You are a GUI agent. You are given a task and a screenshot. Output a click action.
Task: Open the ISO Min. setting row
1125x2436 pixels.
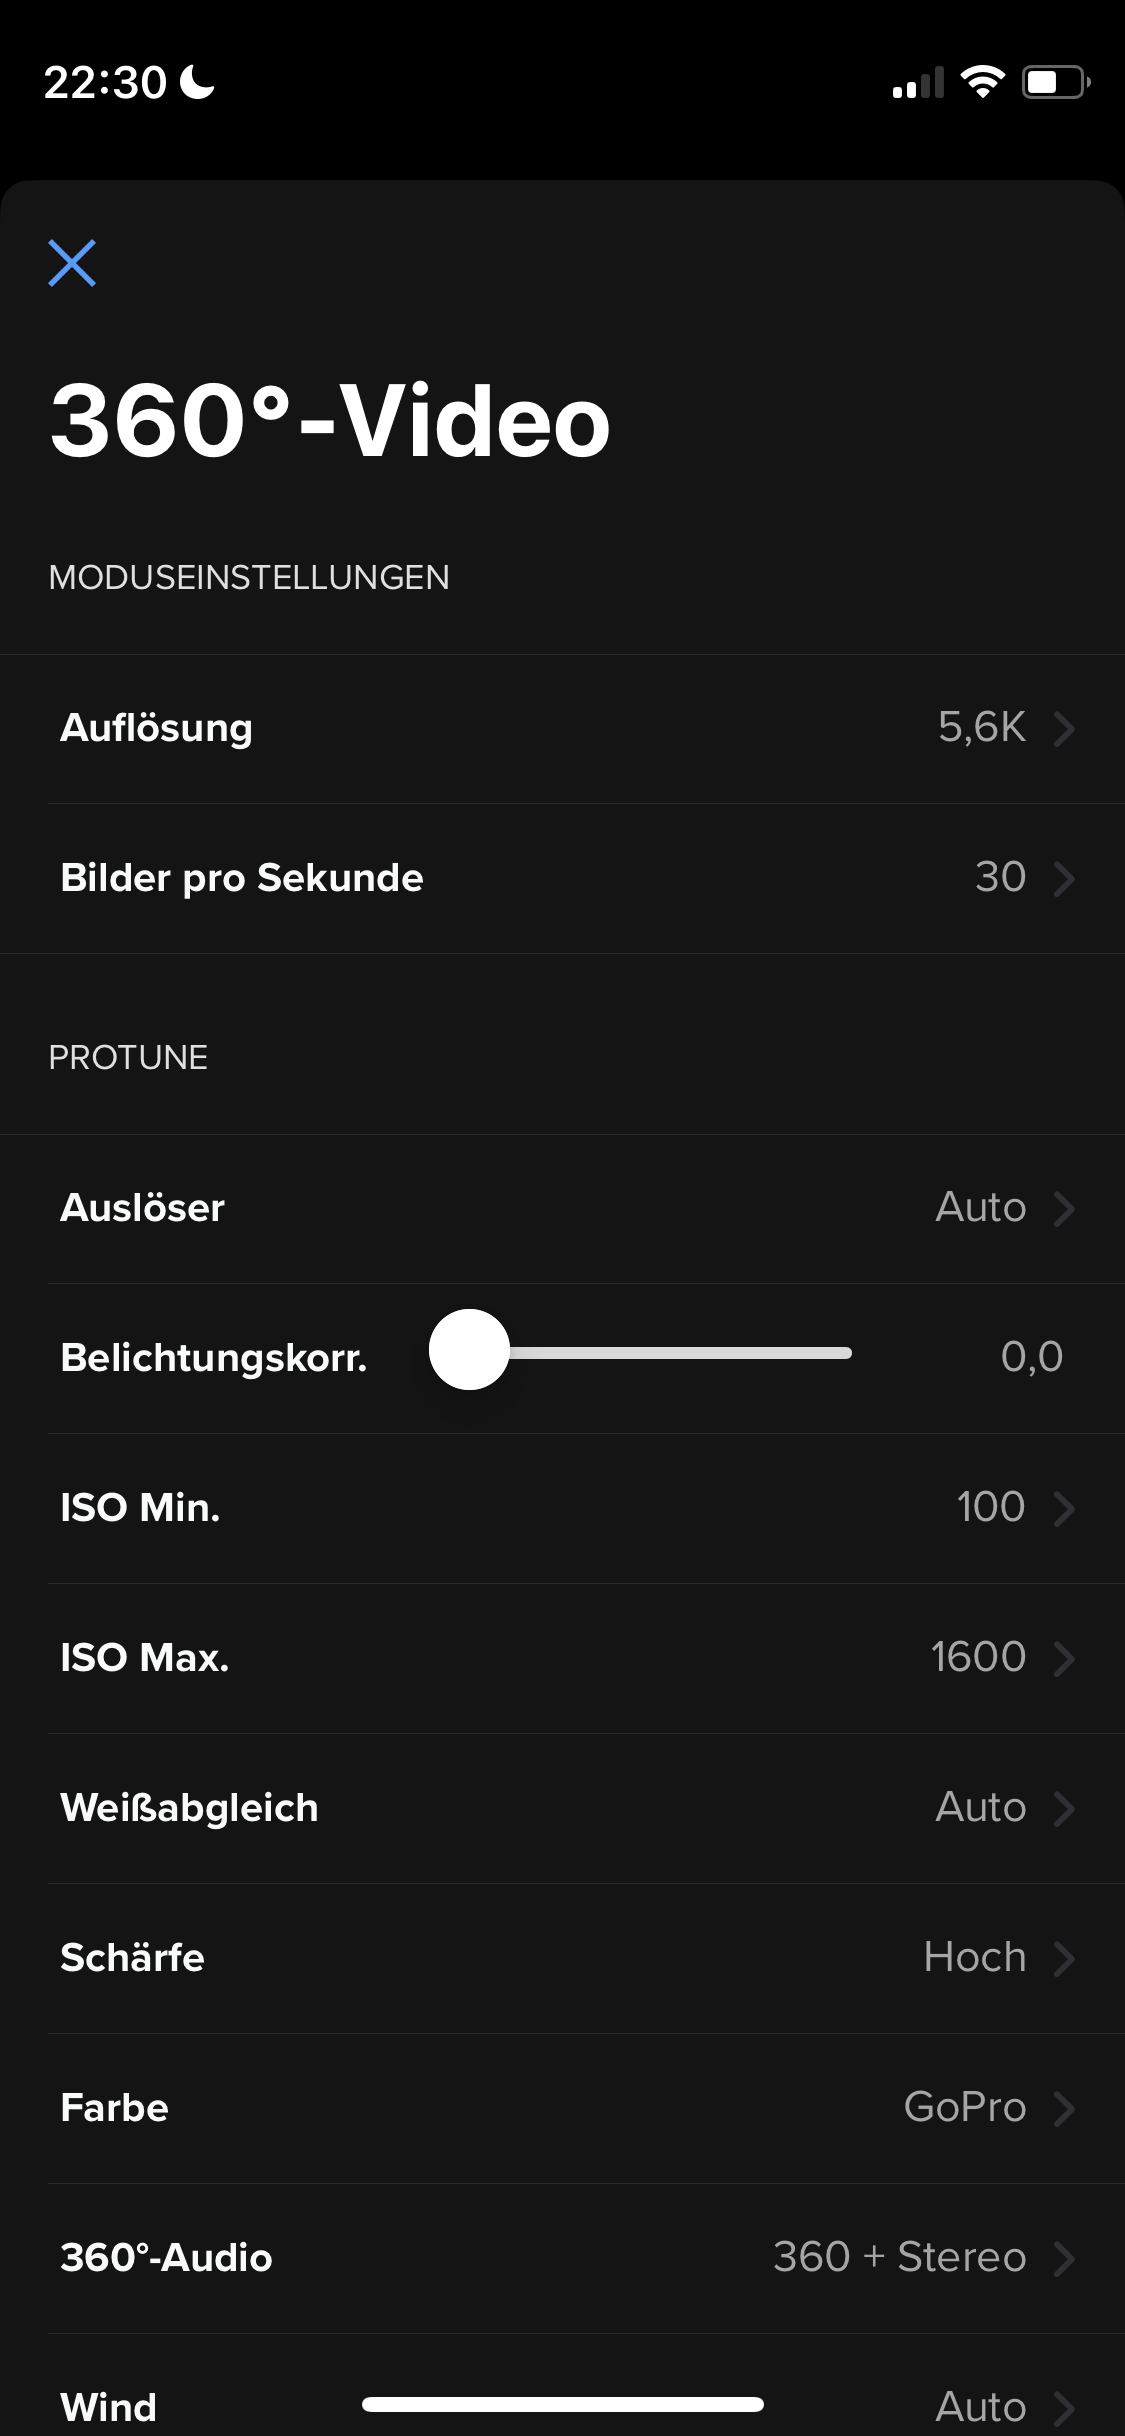(x=562, y=1509)
